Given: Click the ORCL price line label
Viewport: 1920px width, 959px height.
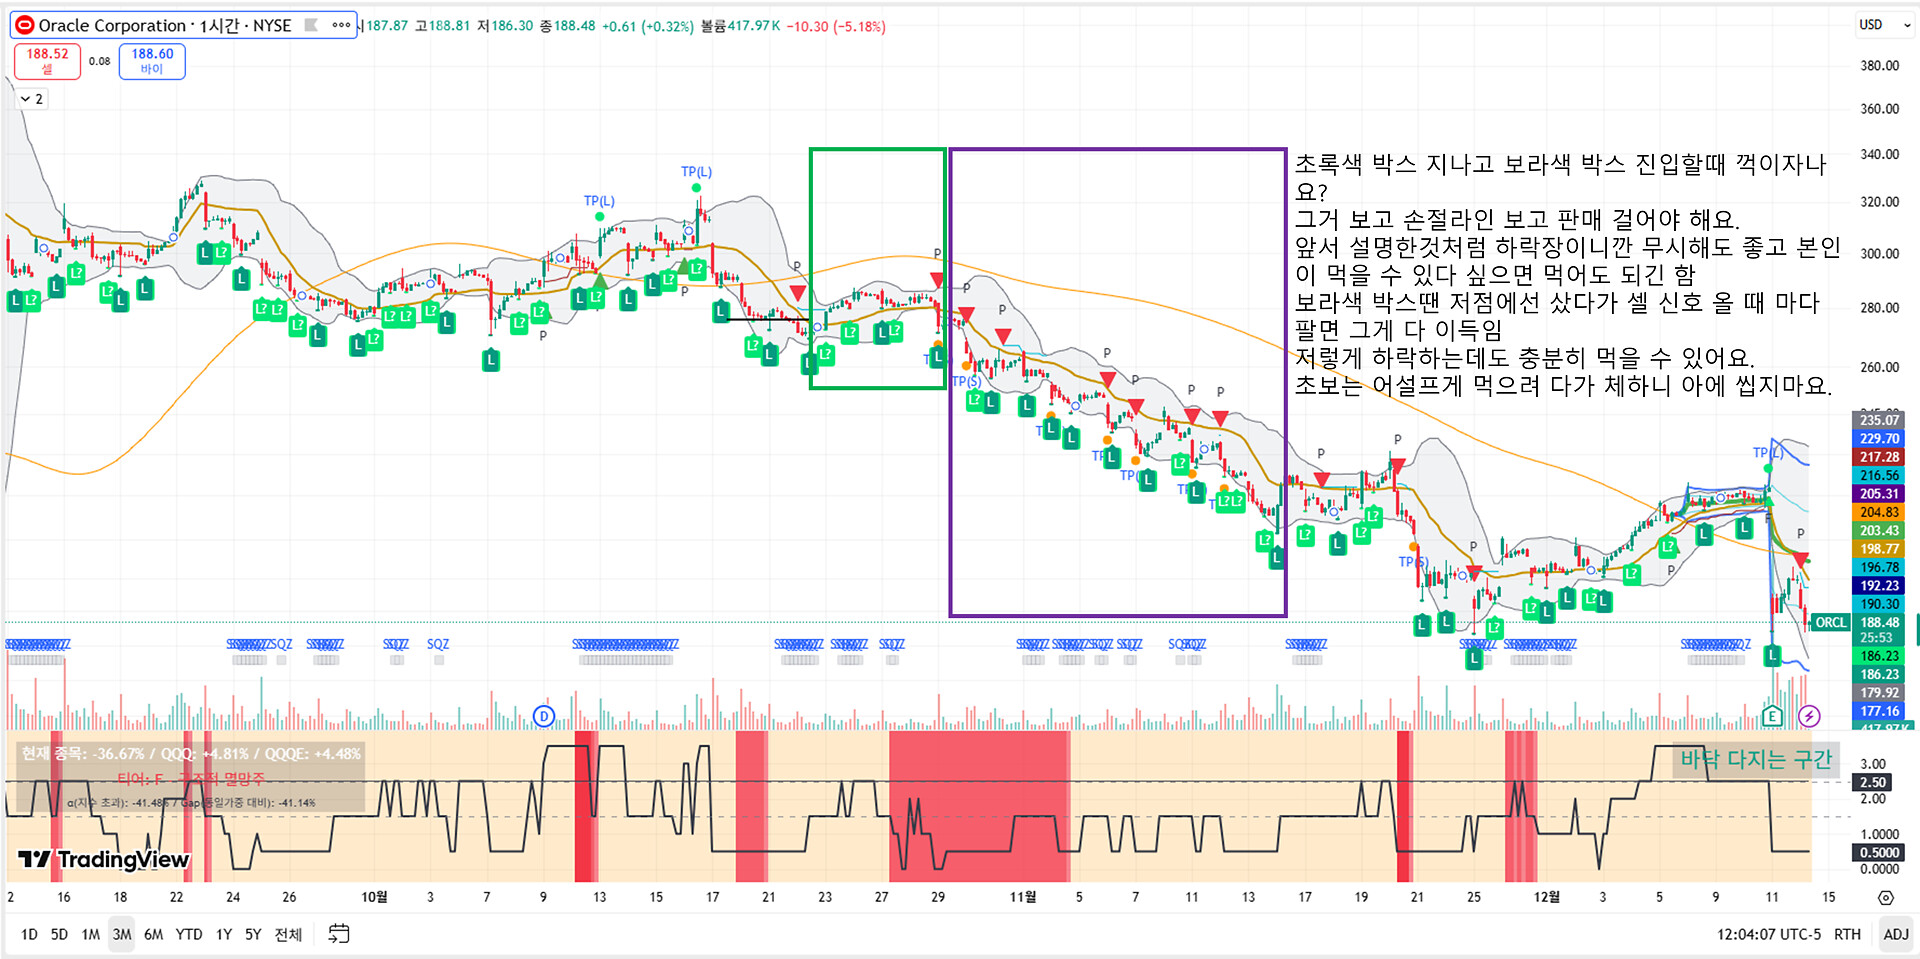Looking at the screenshot, I should tap(1831, 623).
